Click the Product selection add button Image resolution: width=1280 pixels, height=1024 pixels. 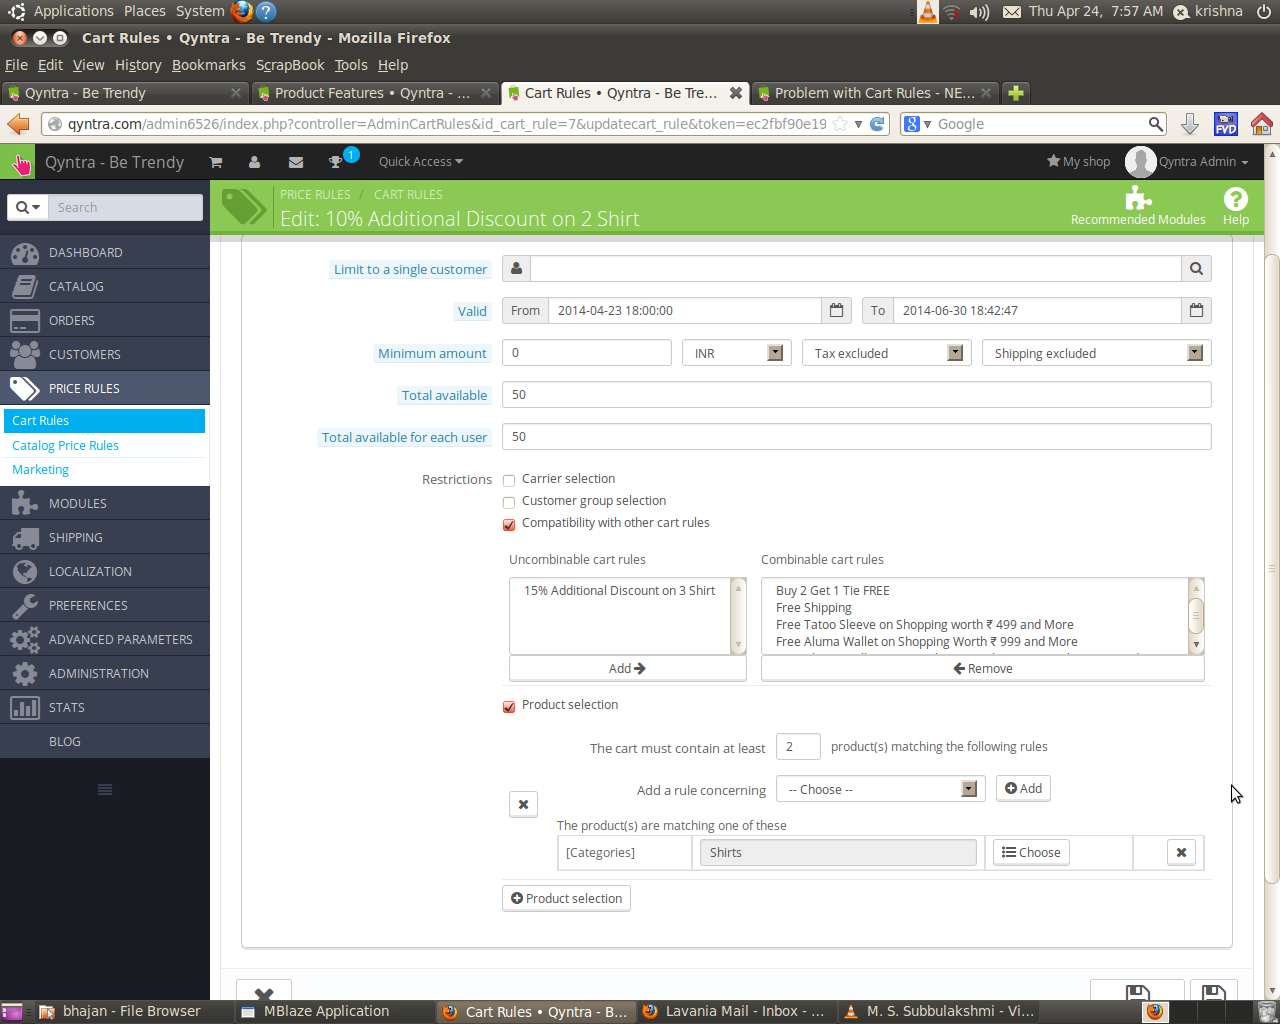point(566,898)
